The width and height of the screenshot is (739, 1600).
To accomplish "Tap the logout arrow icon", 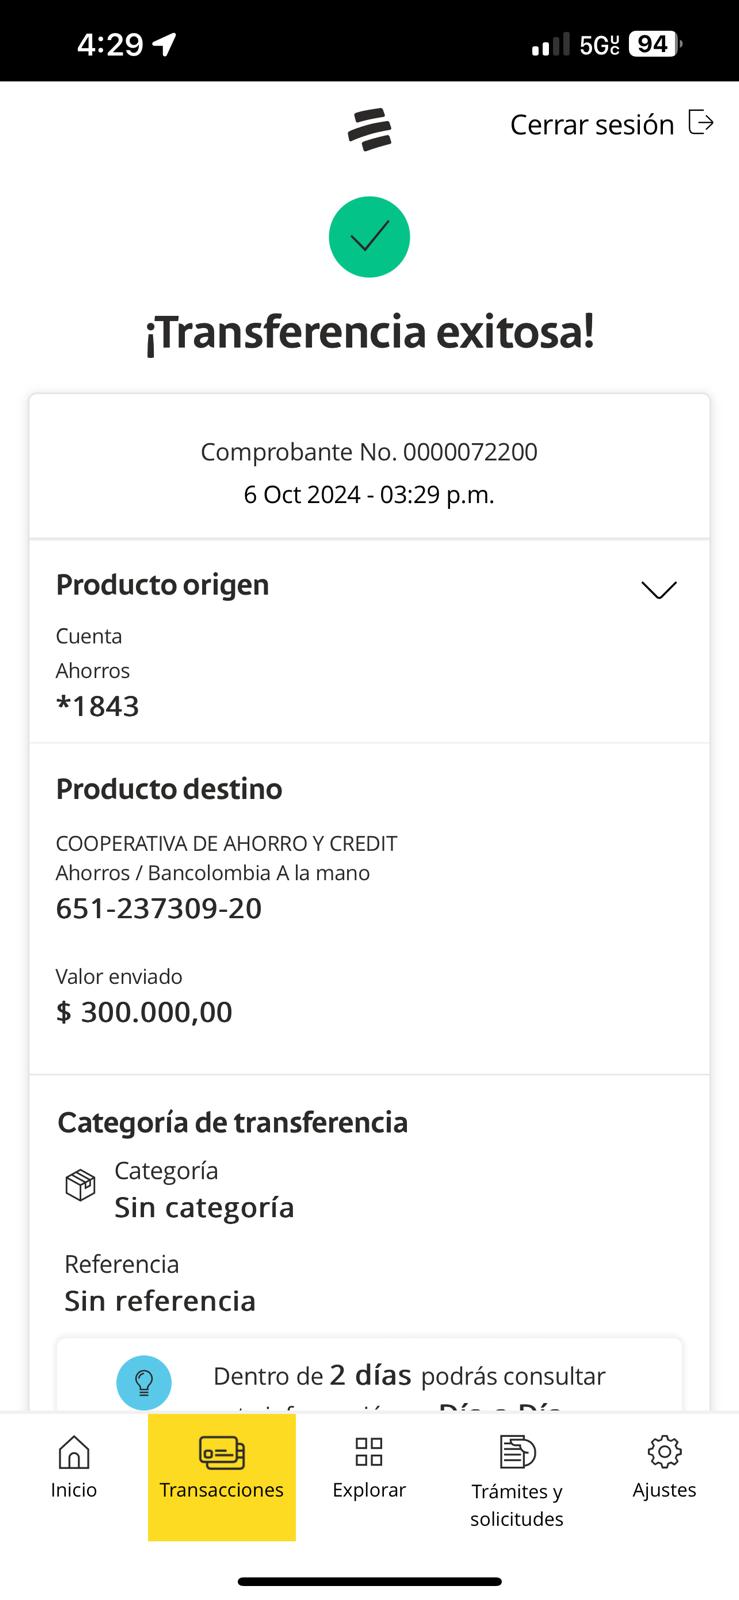I will (x=702, y=123).
